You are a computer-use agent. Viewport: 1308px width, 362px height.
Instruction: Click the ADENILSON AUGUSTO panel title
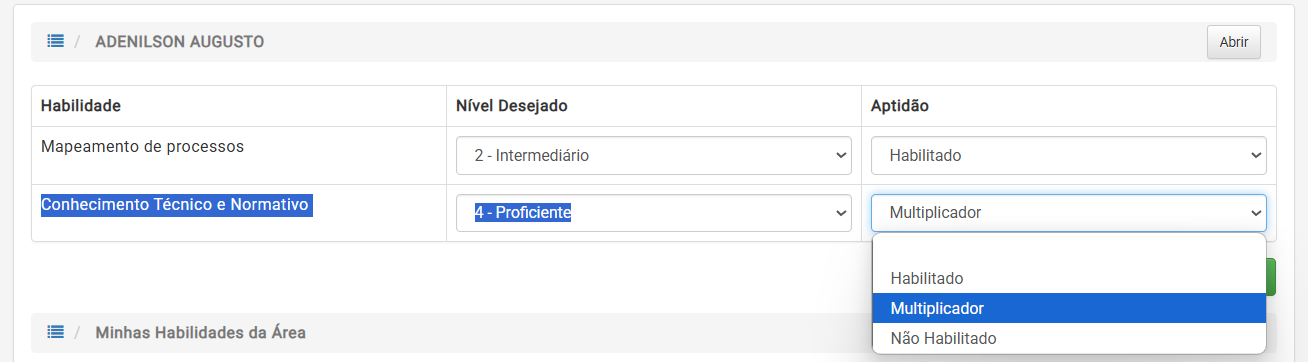click(x=179, y=42)
